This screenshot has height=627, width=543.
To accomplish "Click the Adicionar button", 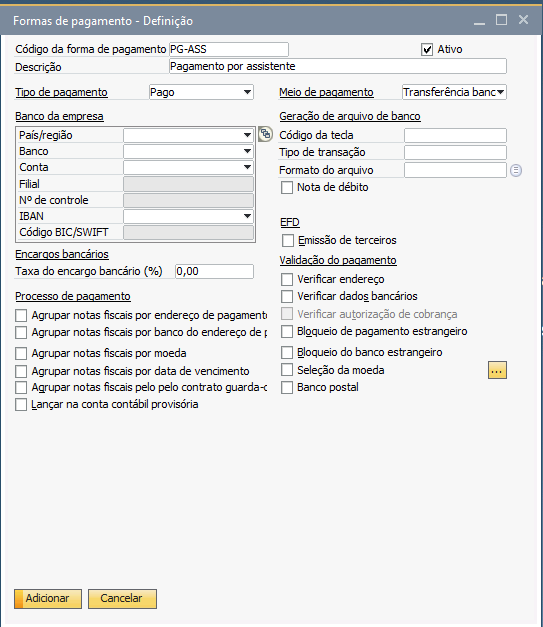I will tap(48, 599).
